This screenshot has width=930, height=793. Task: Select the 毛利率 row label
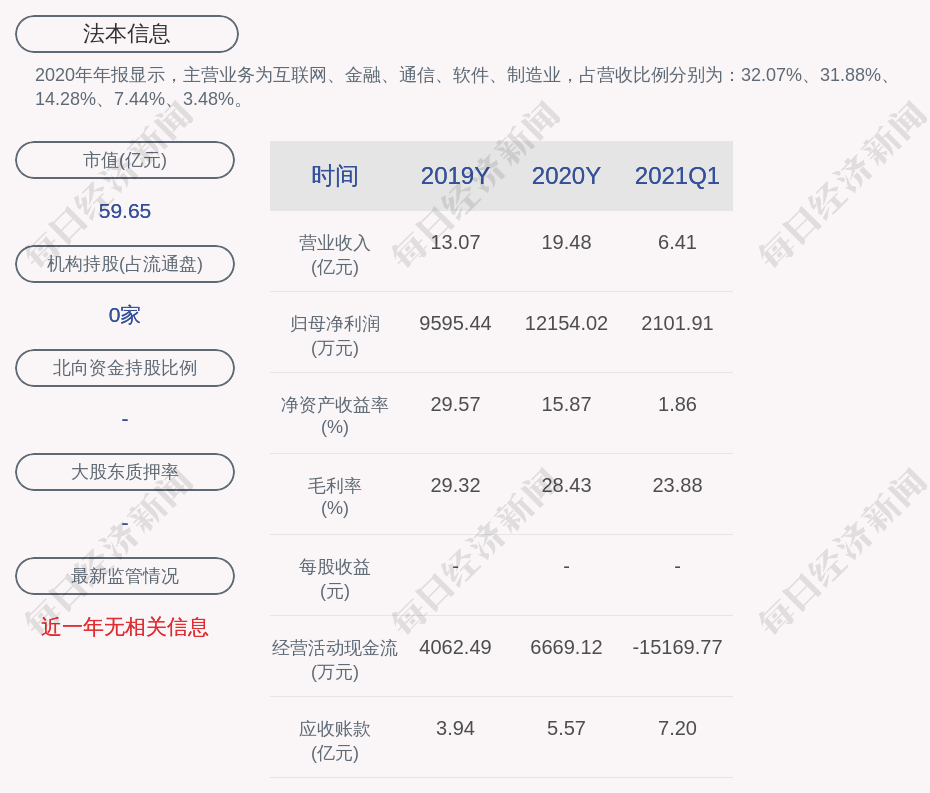[334, 496]
